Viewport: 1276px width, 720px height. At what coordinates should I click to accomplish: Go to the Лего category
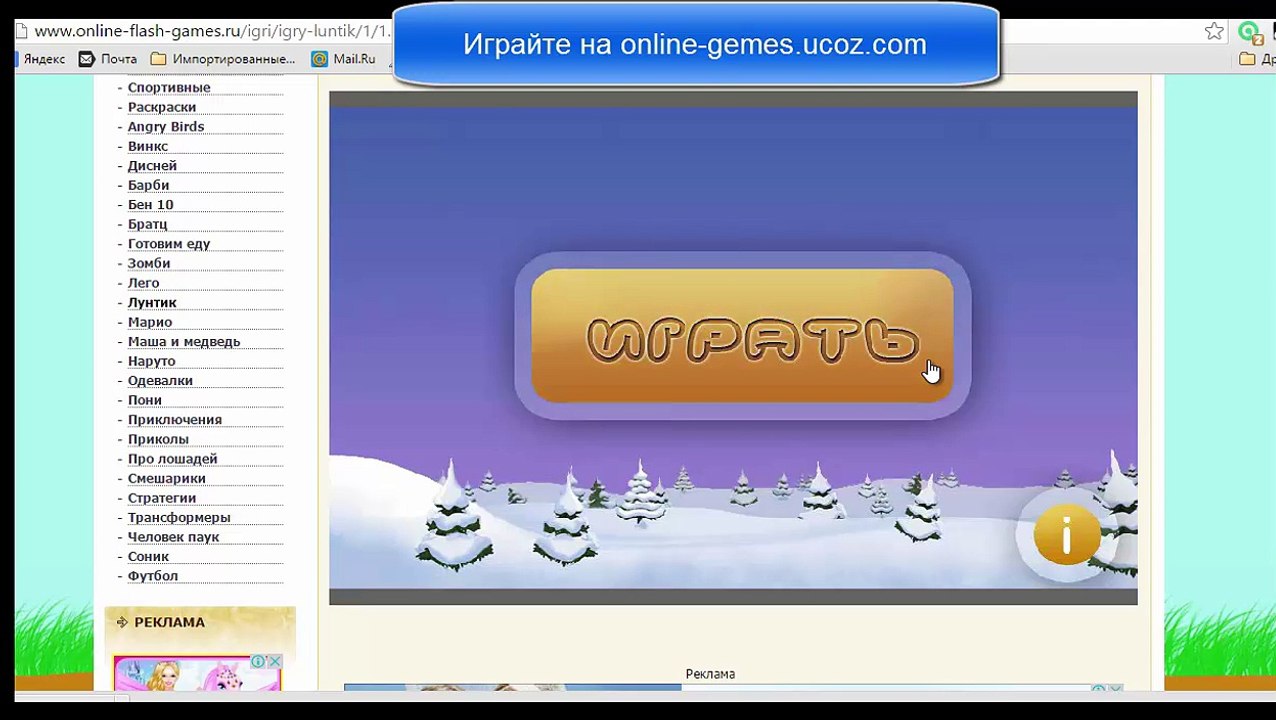pos(143,283)
